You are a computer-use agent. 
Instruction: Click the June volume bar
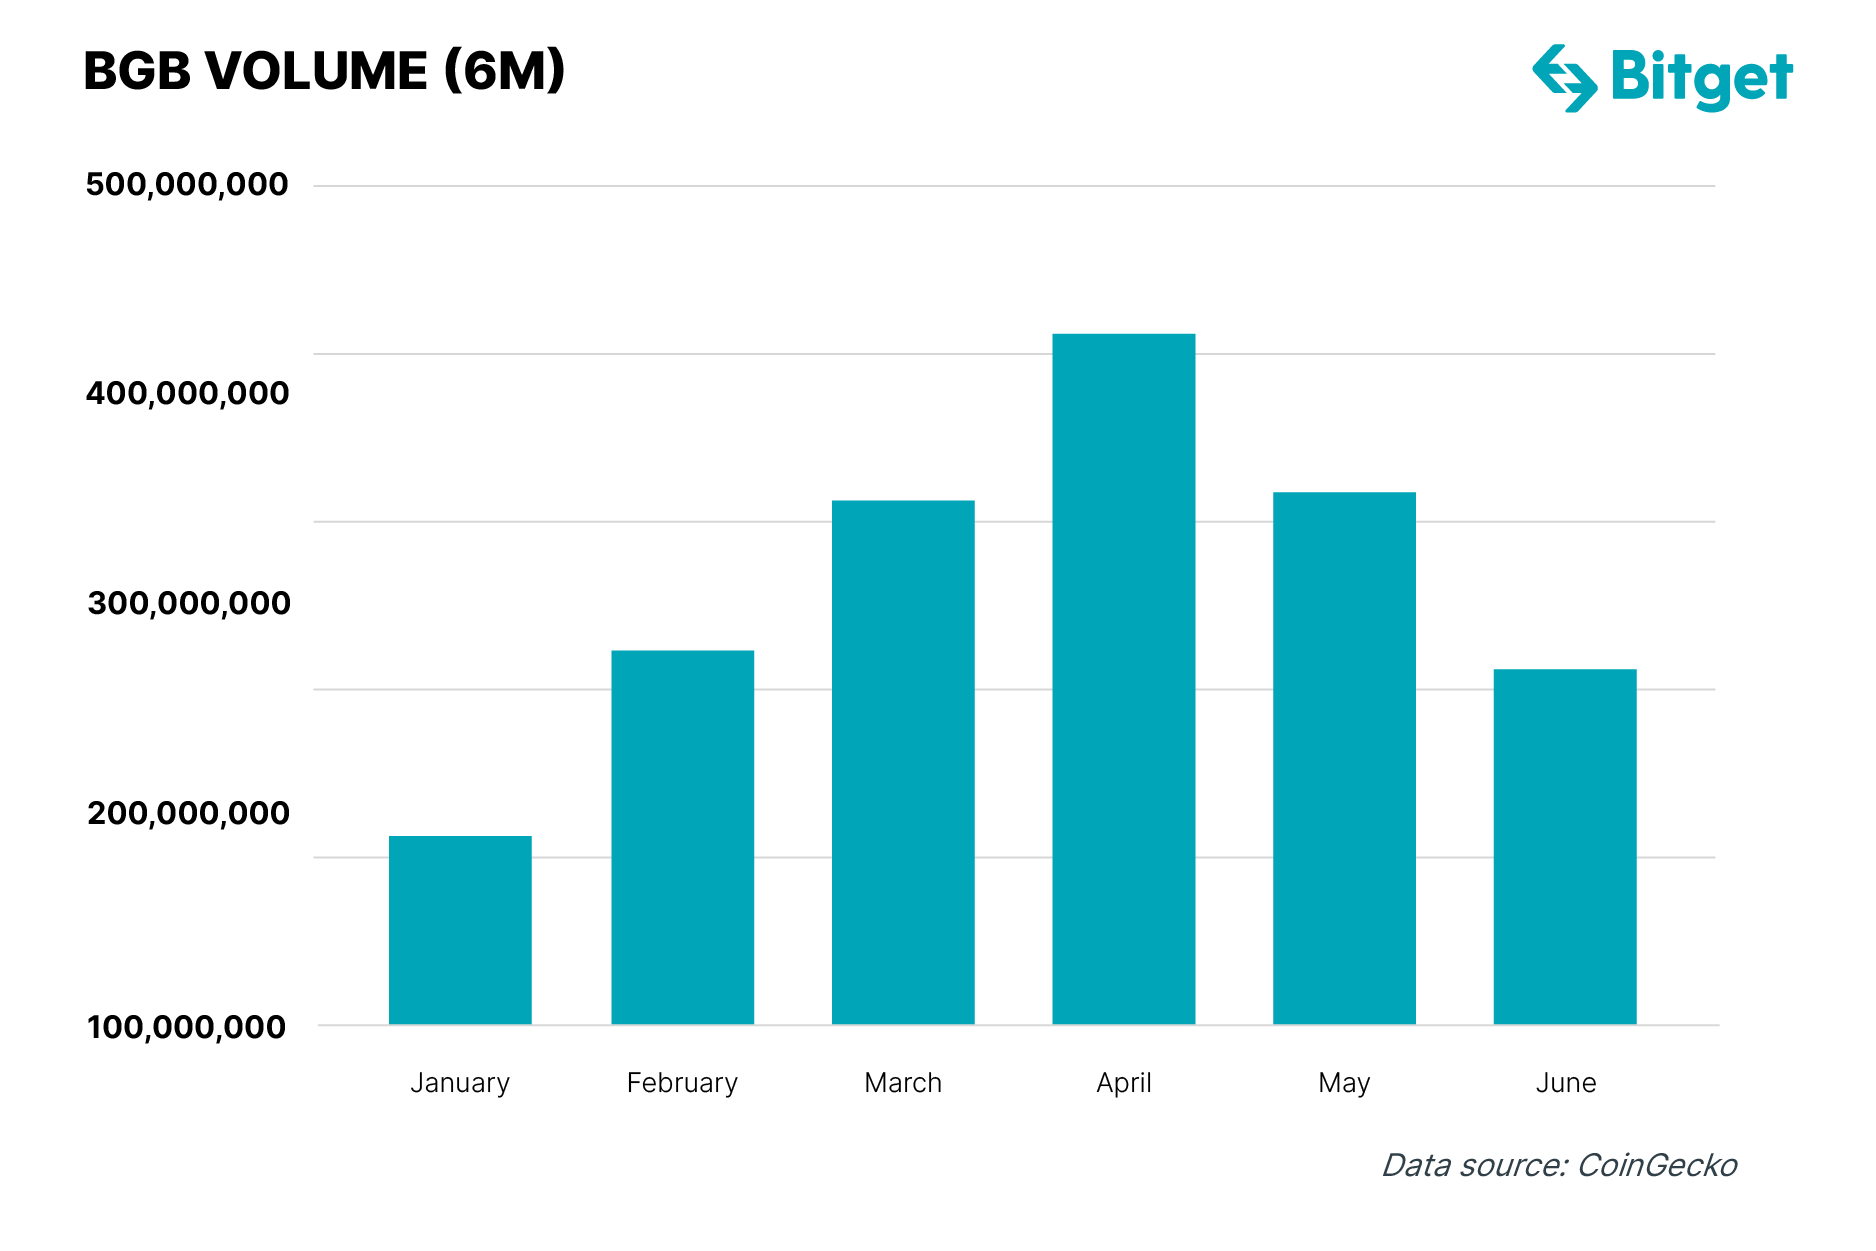pos(1565,846)
